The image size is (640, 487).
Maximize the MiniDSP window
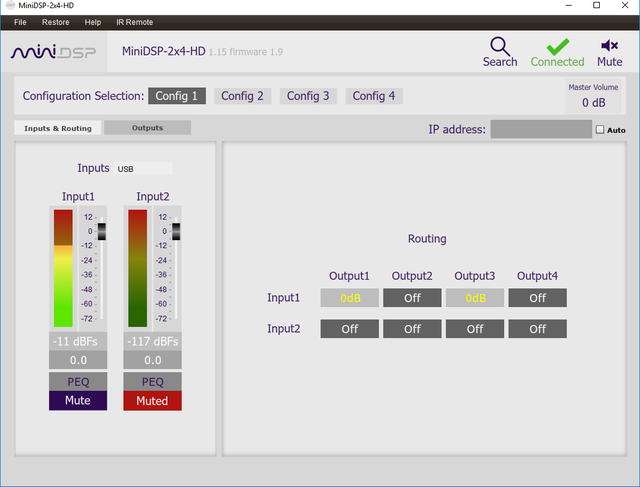tap(596, 5)
